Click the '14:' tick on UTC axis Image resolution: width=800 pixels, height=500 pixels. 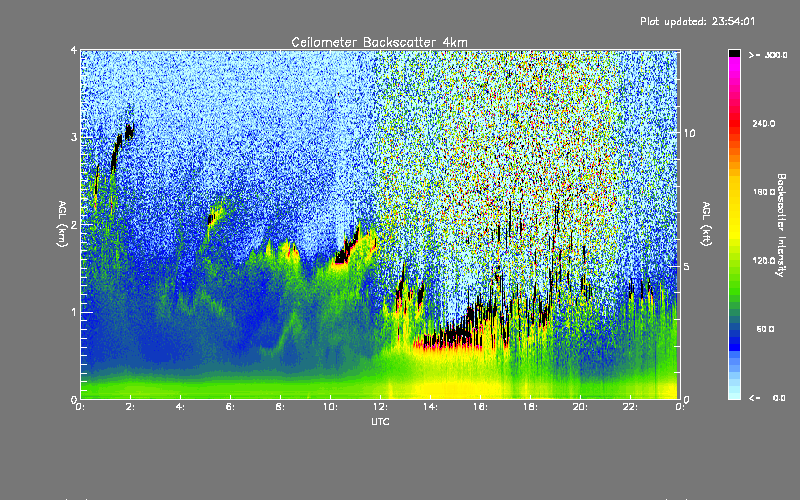(430, 407)
